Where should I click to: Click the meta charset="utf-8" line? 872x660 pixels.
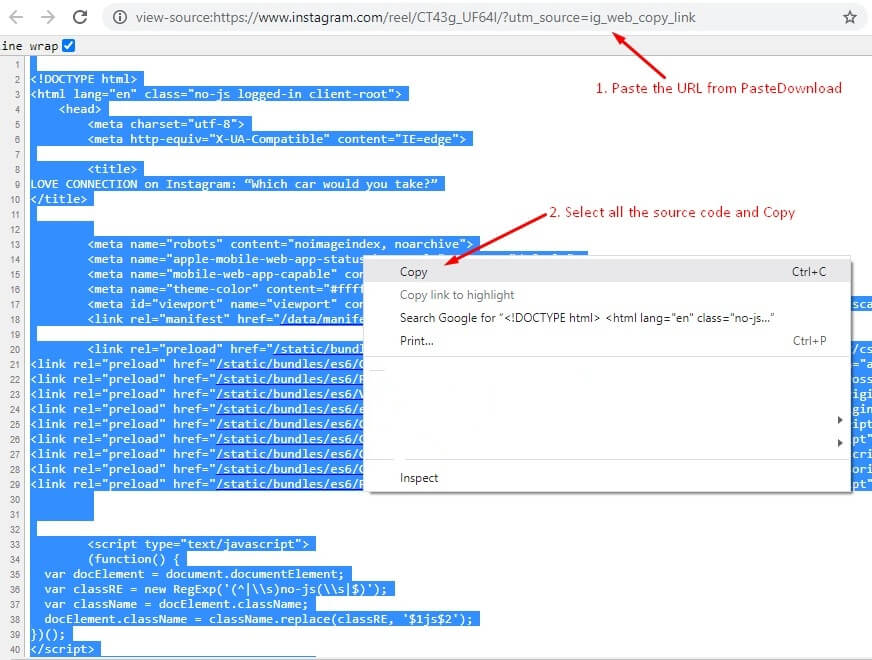[x=166, y=124]
